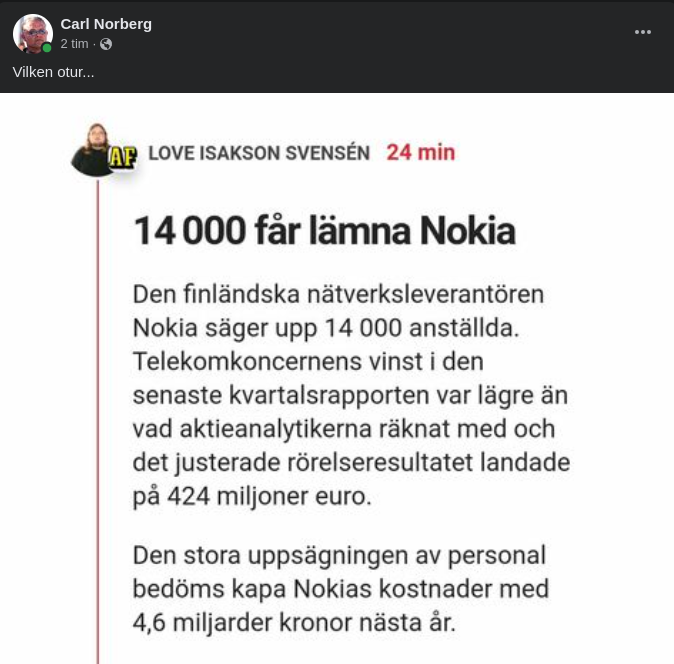Click the Carl Norberg name link
The height and width of the screenshot is (664, 674).
(x=106, y=24)
